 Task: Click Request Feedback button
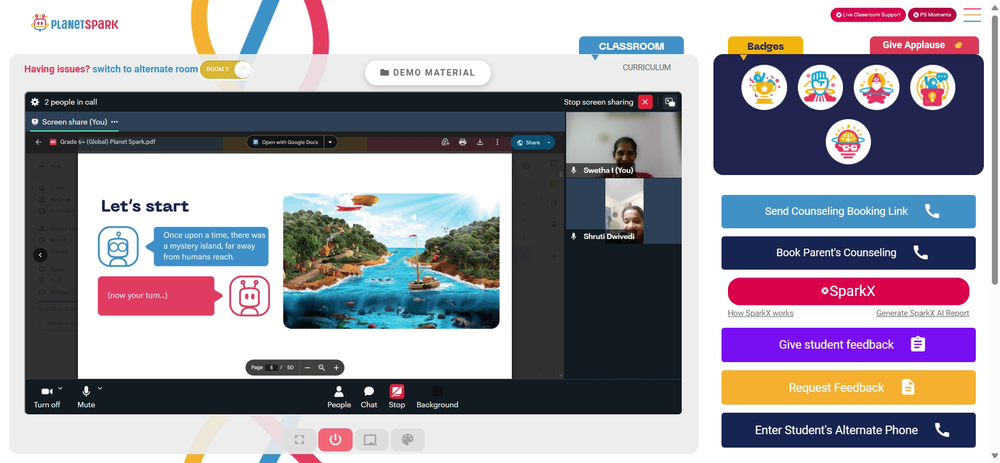point(848,387)
